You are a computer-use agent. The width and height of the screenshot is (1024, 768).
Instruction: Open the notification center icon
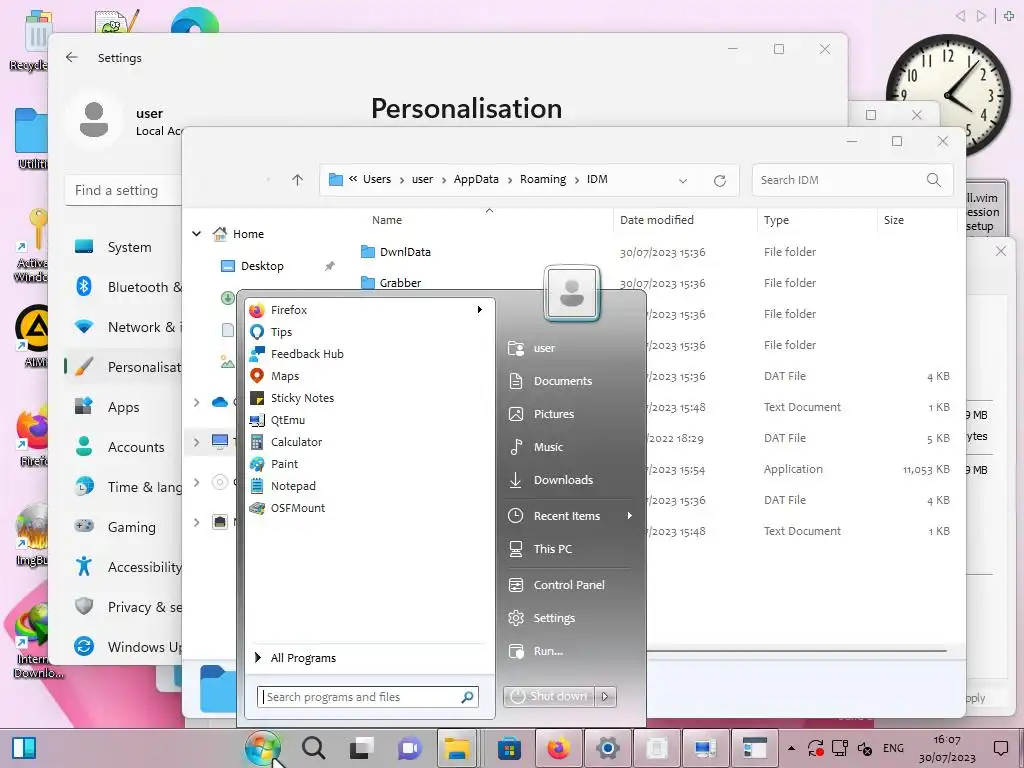[1000, 748]
